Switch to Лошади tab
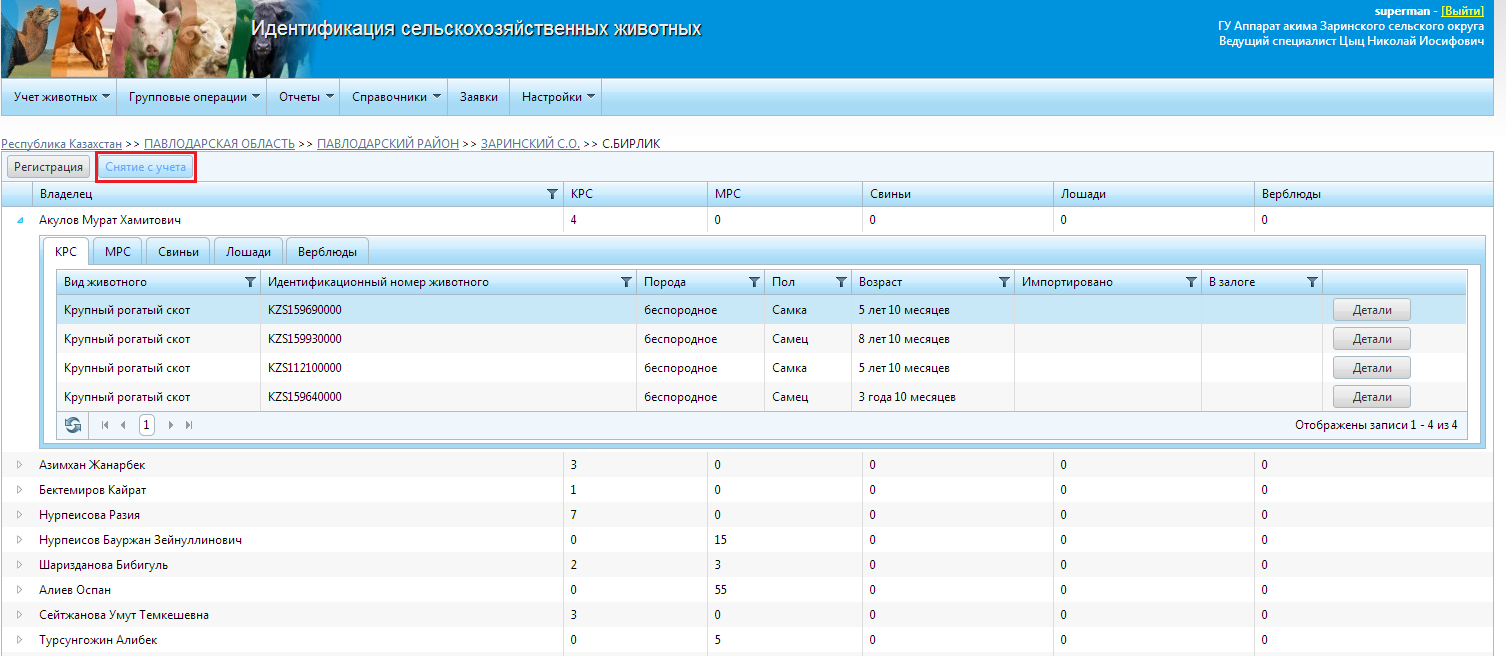This screenshot has height=656, width=1506. coord(248,252)
